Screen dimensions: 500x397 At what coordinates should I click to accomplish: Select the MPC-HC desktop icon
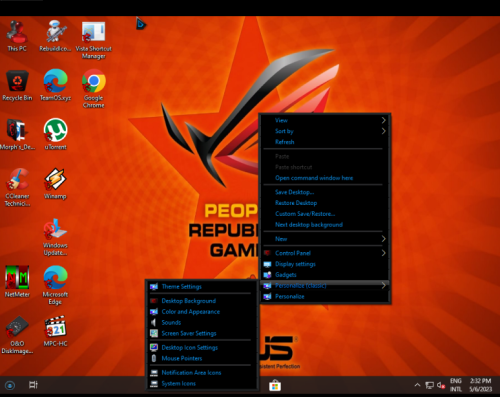tap(55, 331)
